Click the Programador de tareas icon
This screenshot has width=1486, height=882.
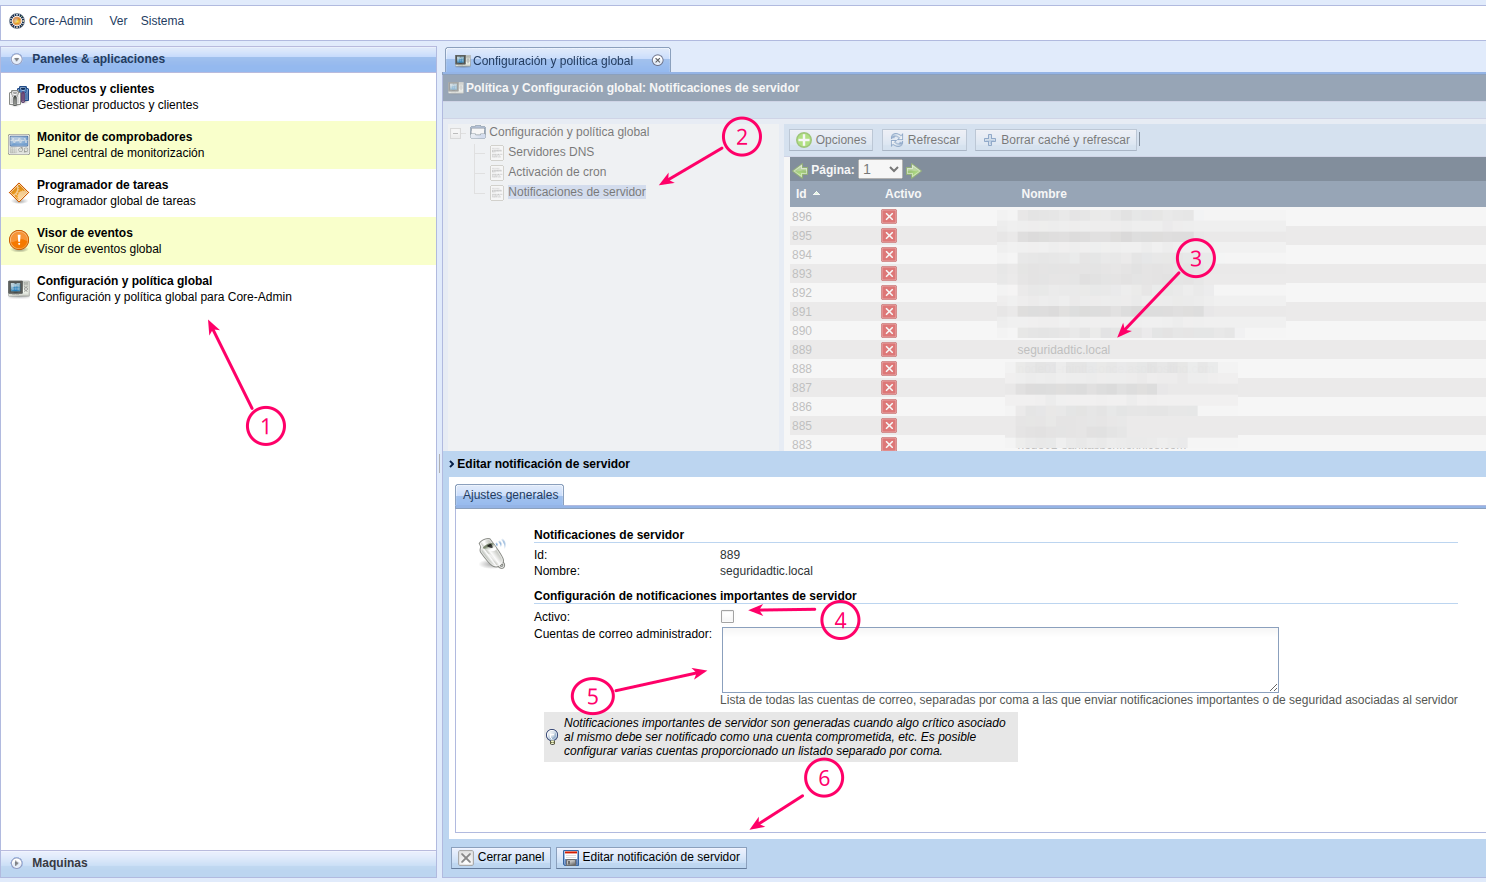[x=19, y=193]
